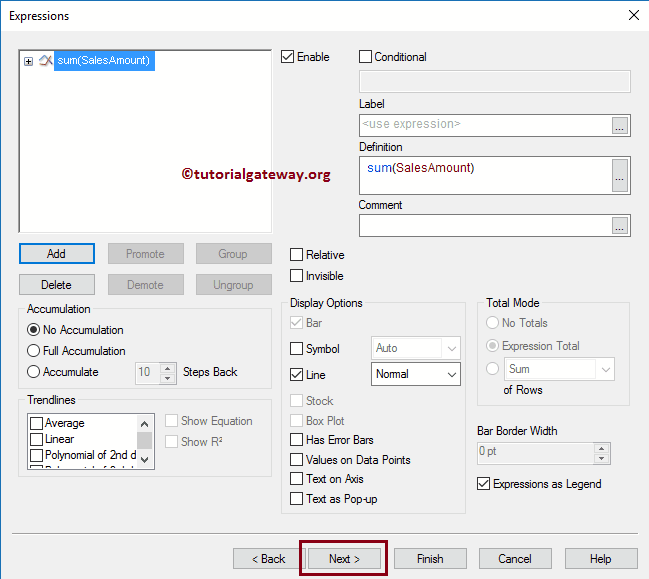The height and width of the screenshot is (579, 649).
Task: Open the Definition expression editor ellipsis button
Action: [620, 175]
